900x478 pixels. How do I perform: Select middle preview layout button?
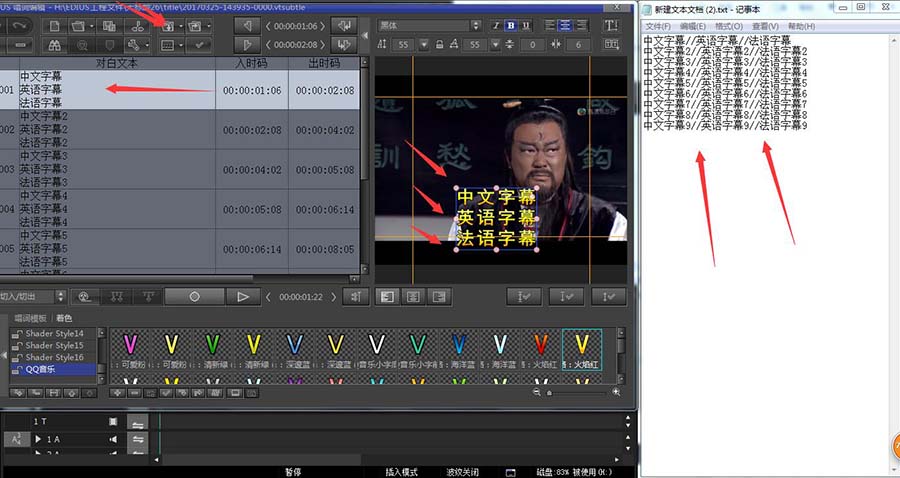tap(413, 297)
